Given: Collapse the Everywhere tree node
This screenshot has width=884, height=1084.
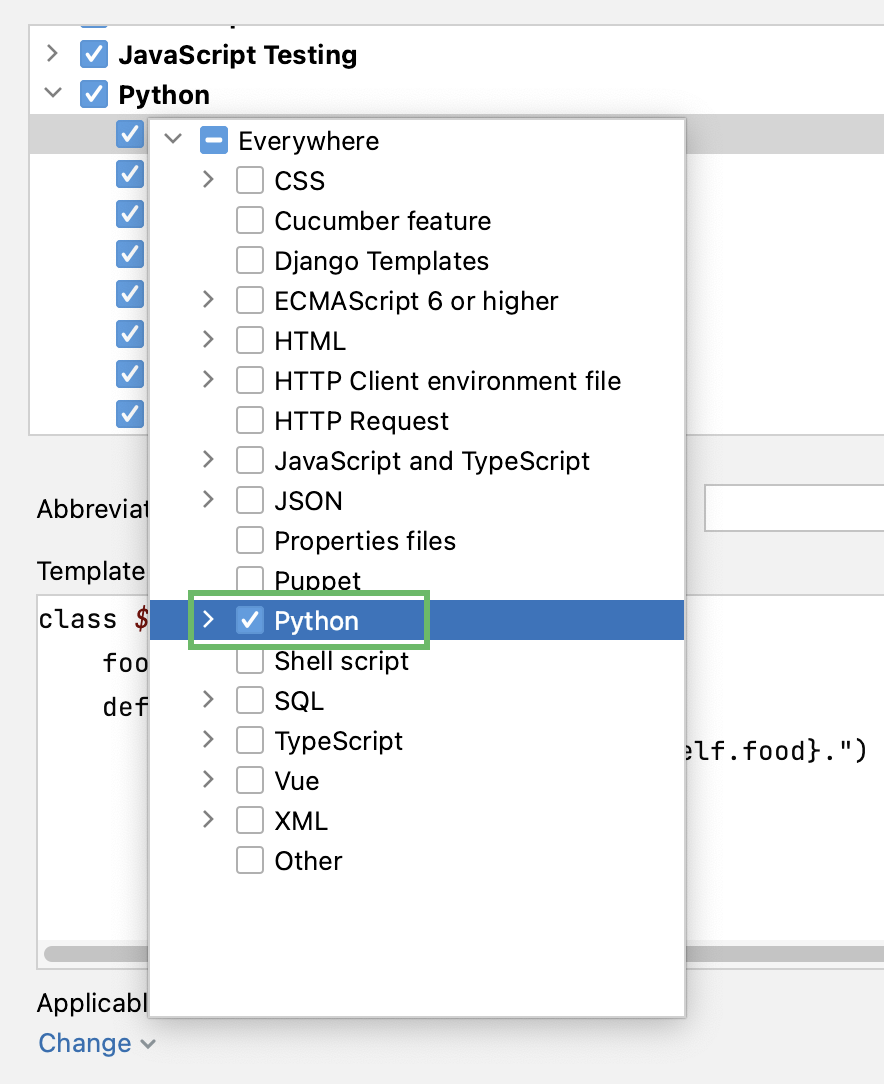Looking at the screenshot, I should tap(172, 141).
